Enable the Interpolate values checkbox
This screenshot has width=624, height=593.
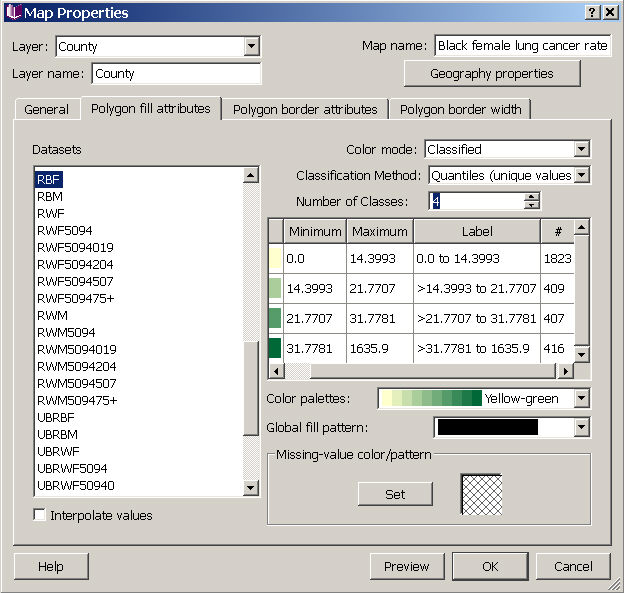pyautogui.click(x=40, y=515)
